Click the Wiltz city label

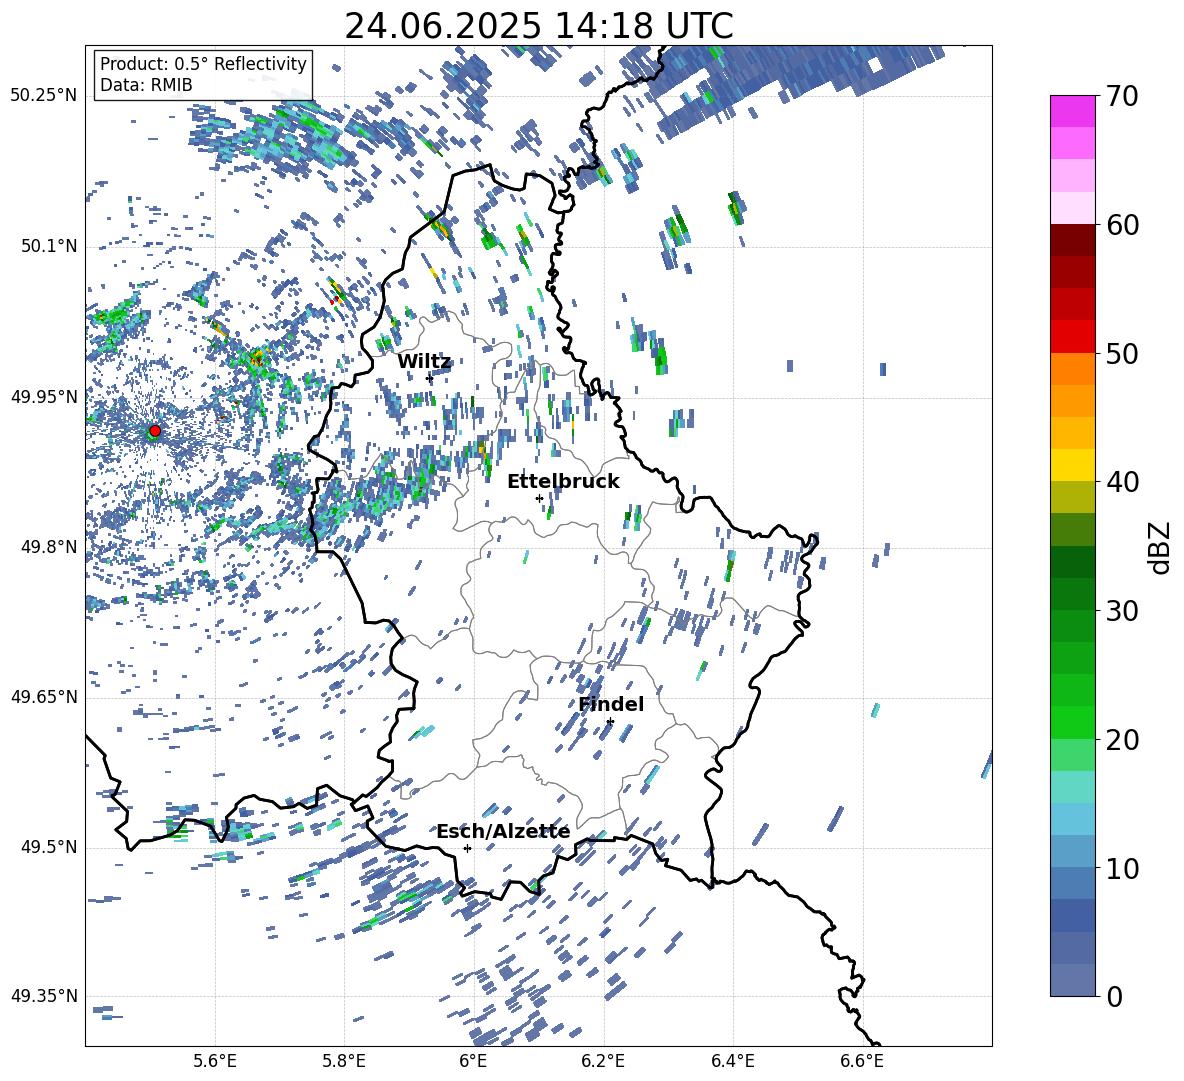click(424, 362)
